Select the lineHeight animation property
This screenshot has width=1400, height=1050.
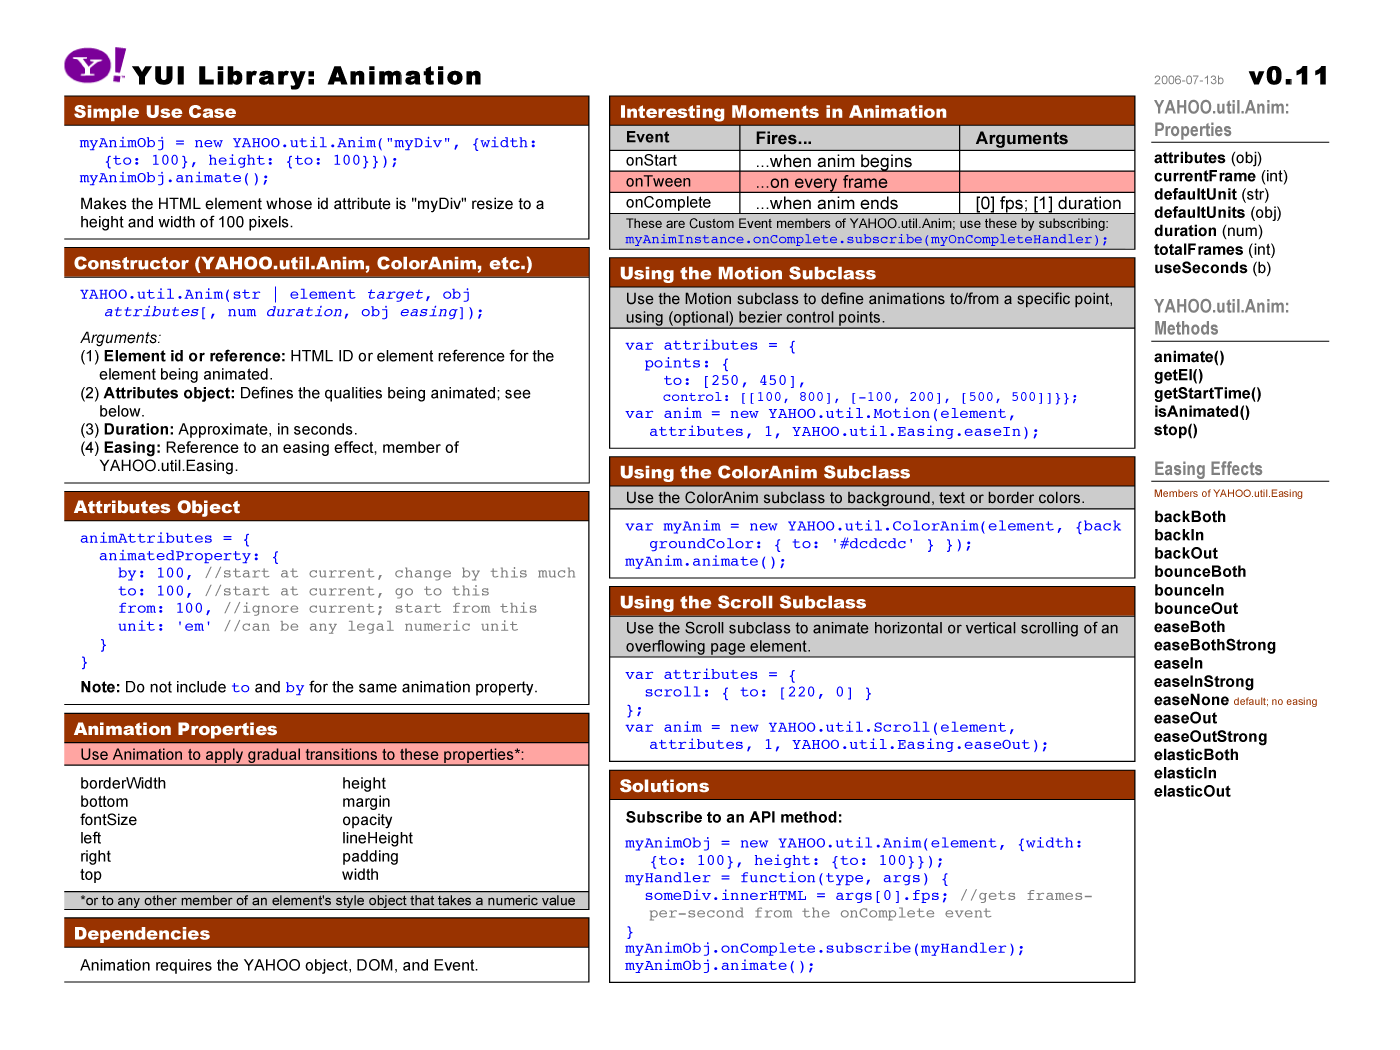point(377,838)
